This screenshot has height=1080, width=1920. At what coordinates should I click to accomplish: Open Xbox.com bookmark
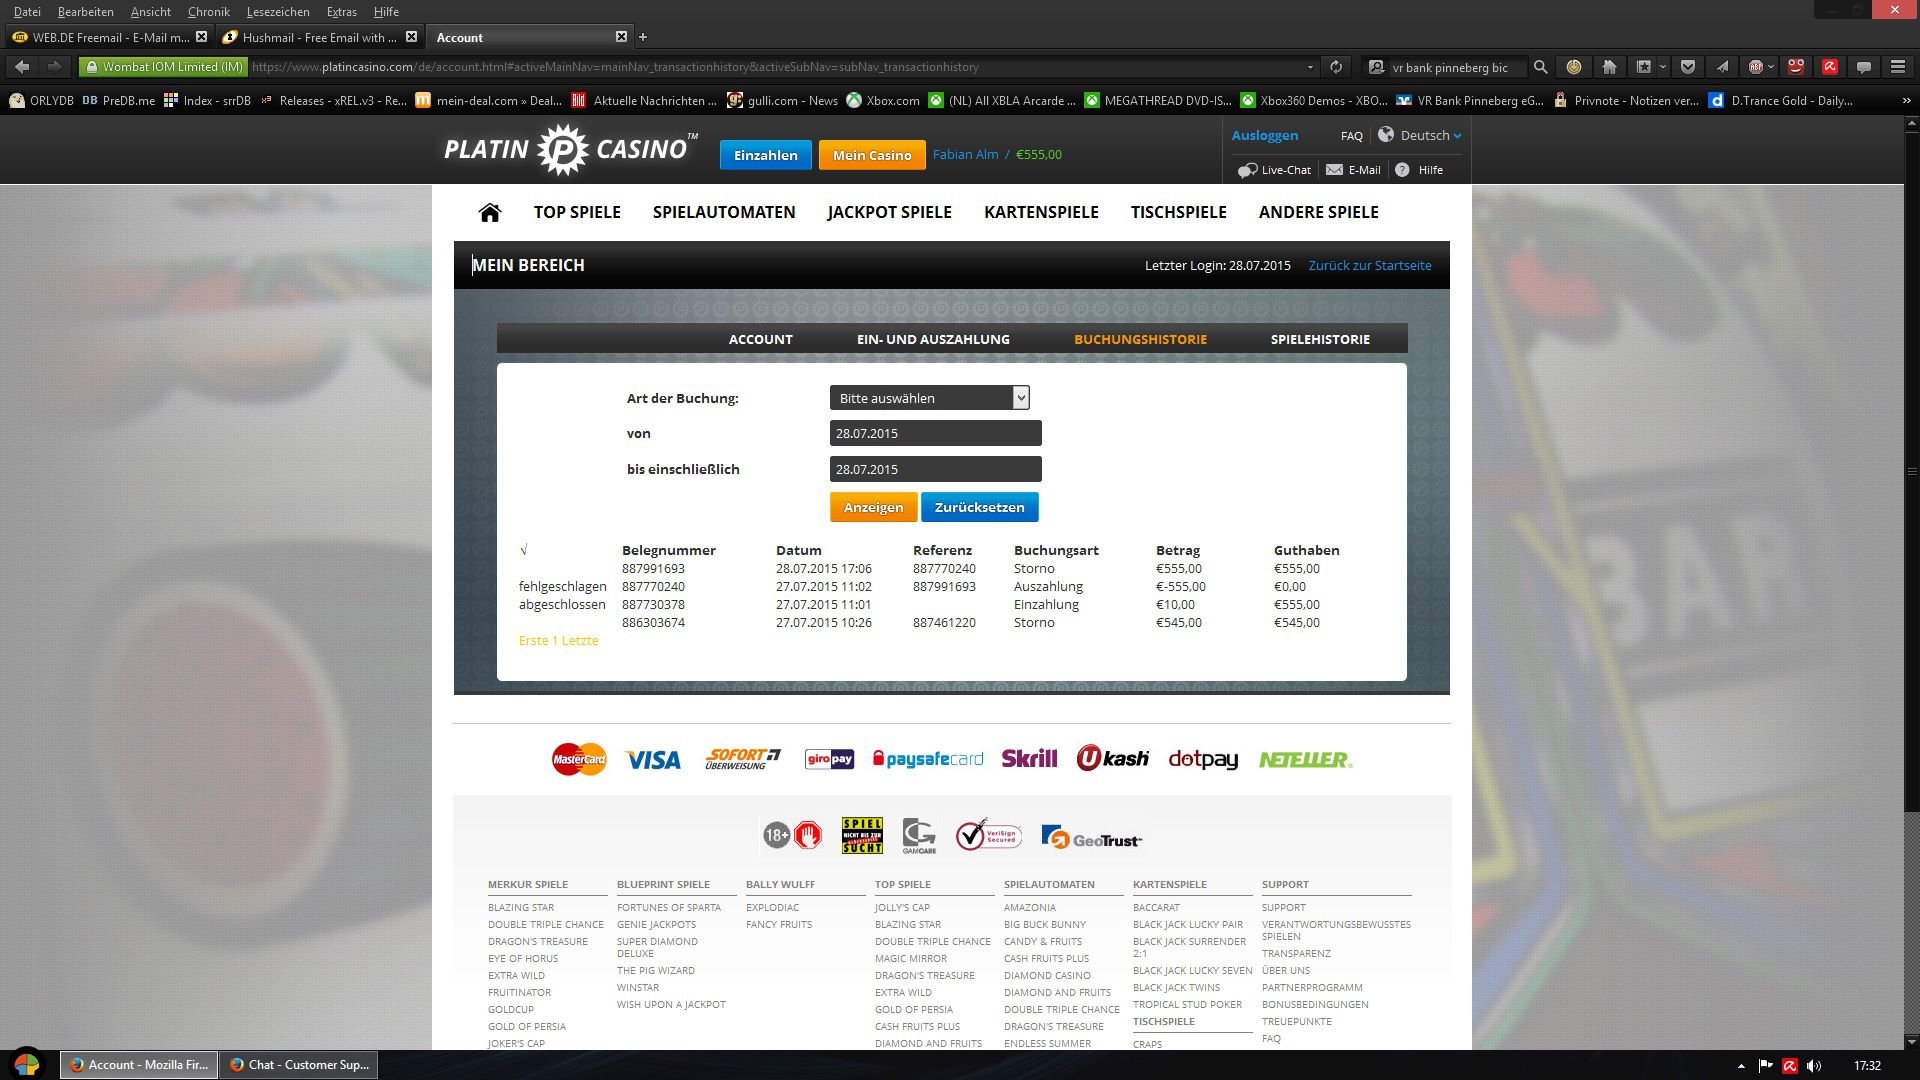click(883, 100)
